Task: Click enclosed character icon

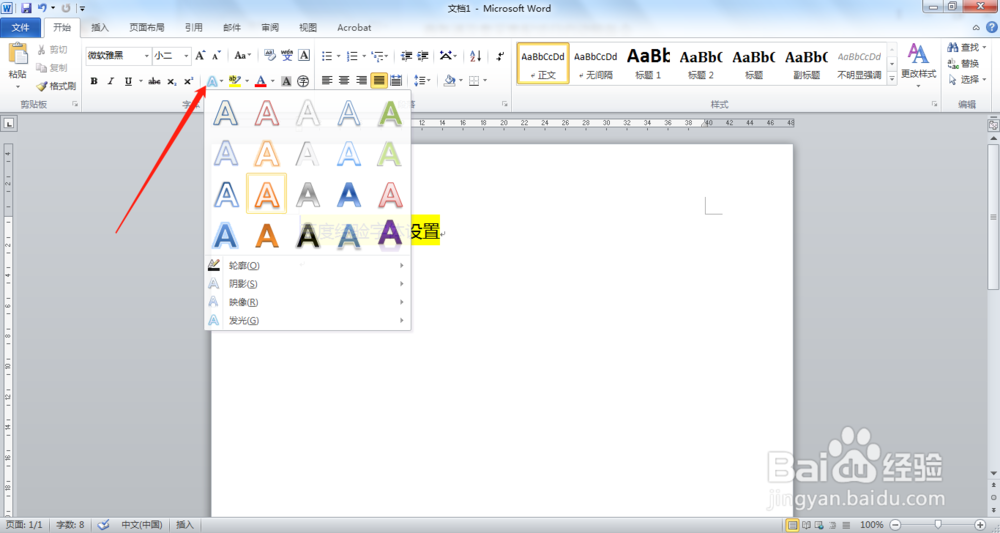Action: click(x=303, y=81)
